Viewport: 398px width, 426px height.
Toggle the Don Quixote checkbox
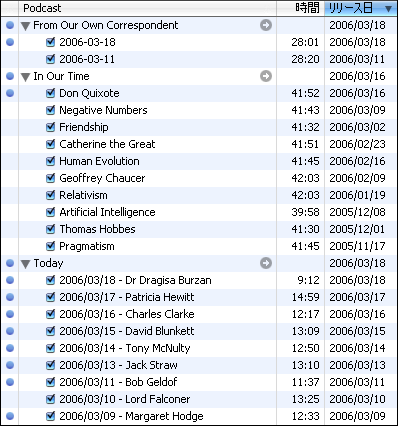(x=50, y=93)
